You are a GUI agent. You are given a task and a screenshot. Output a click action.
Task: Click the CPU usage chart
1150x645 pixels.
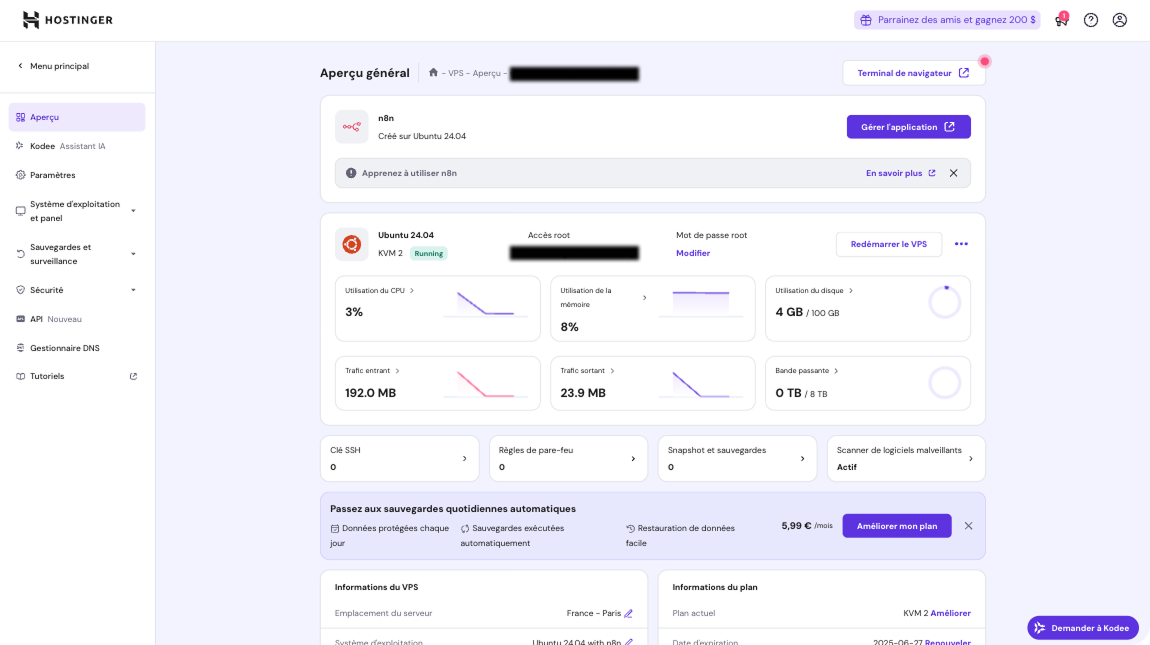coord(486,304)
